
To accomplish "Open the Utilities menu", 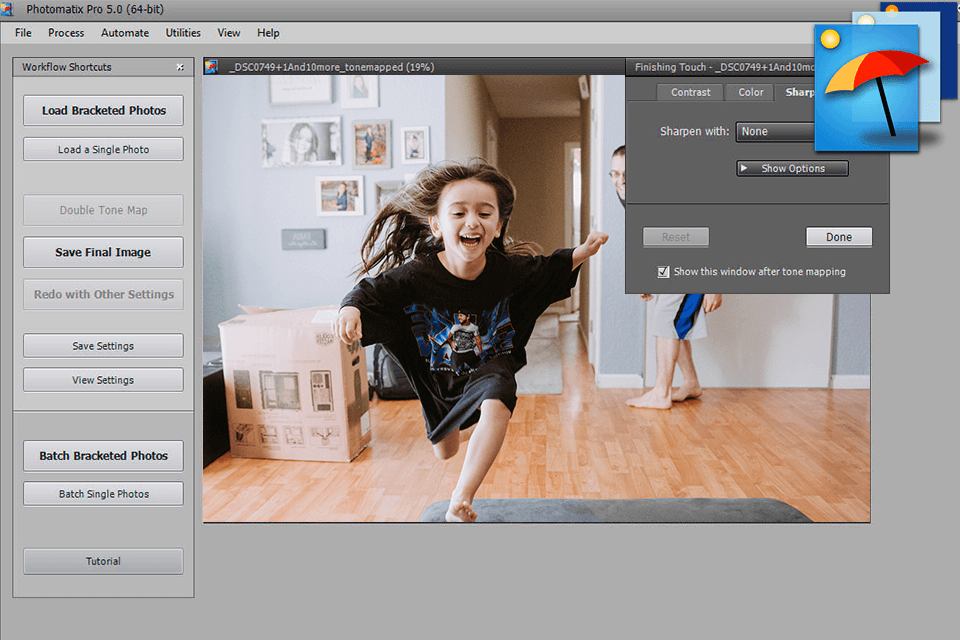I will click(183, 33).
